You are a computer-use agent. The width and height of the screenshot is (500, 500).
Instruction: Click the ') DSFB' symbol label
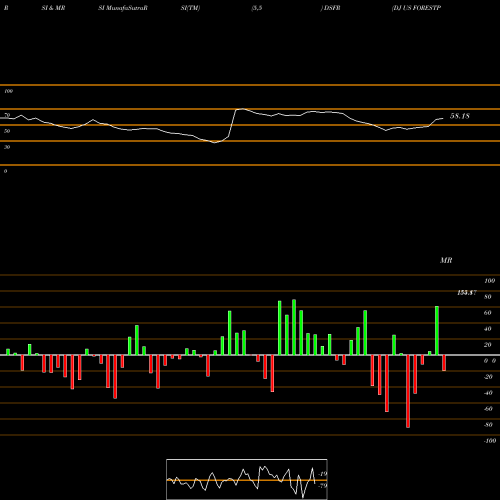331,8
